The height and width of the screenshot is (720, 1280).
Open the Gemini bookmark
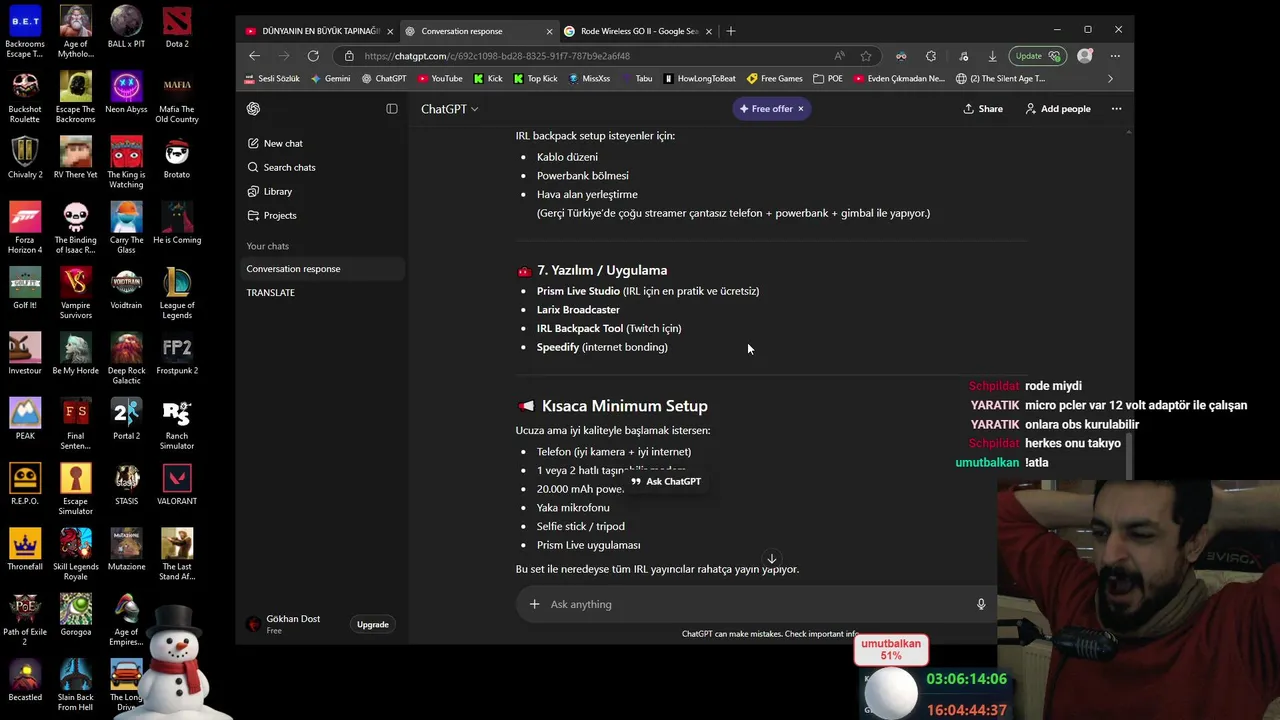[x=330, y=78]
